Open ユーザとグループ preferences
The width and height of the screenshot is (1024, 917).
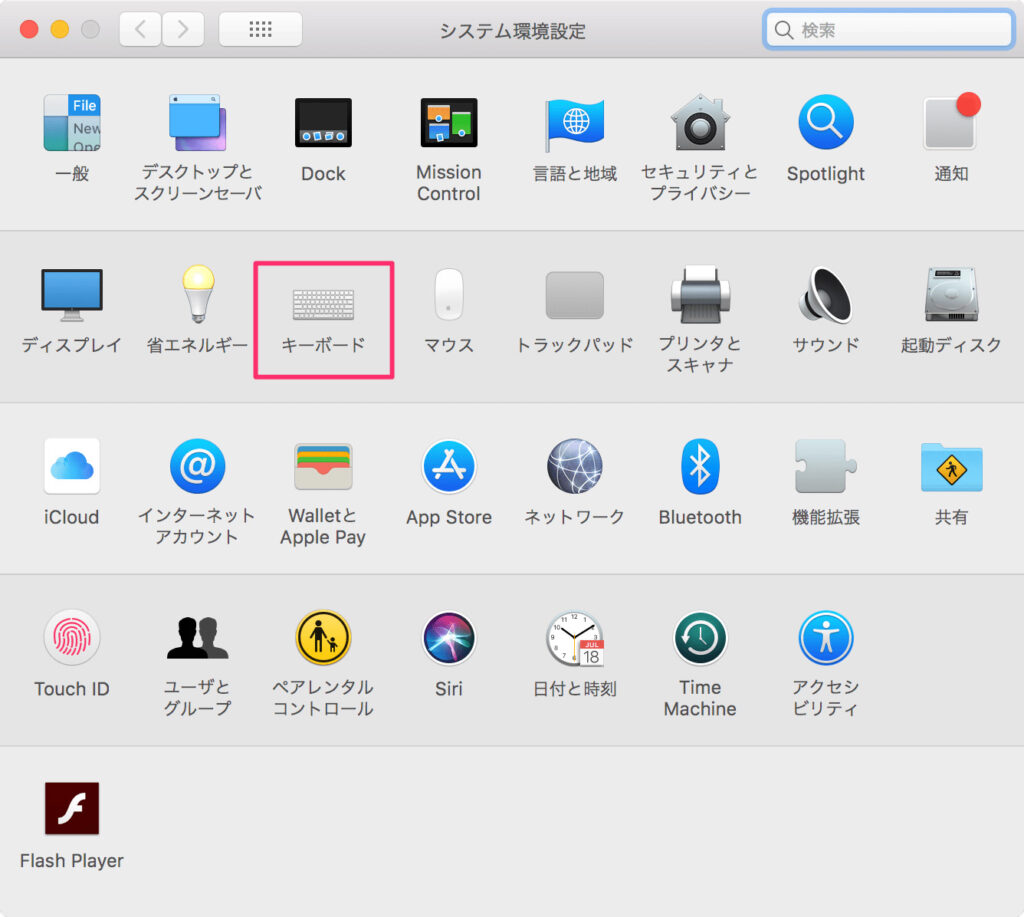(197, 638)
